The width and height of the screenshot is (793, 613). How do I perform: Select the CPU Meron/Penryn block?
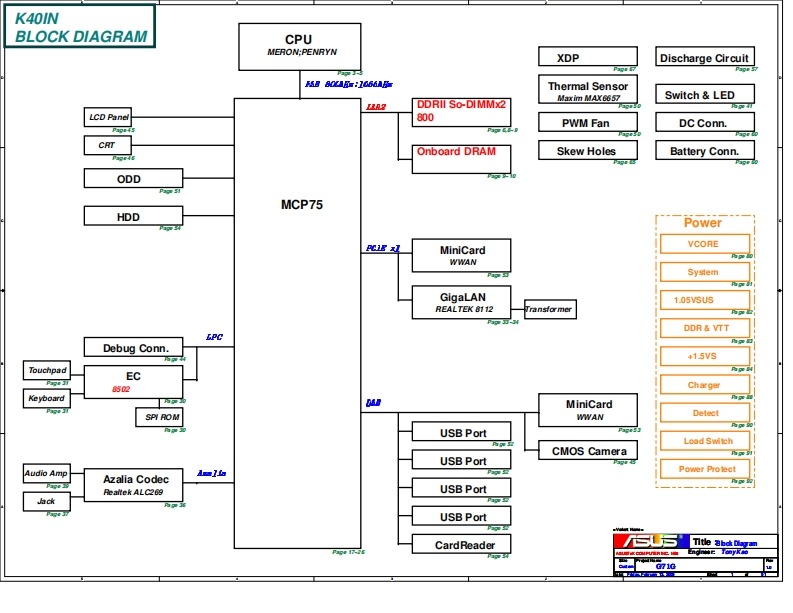pyautogui.click(x=298, y=46)
